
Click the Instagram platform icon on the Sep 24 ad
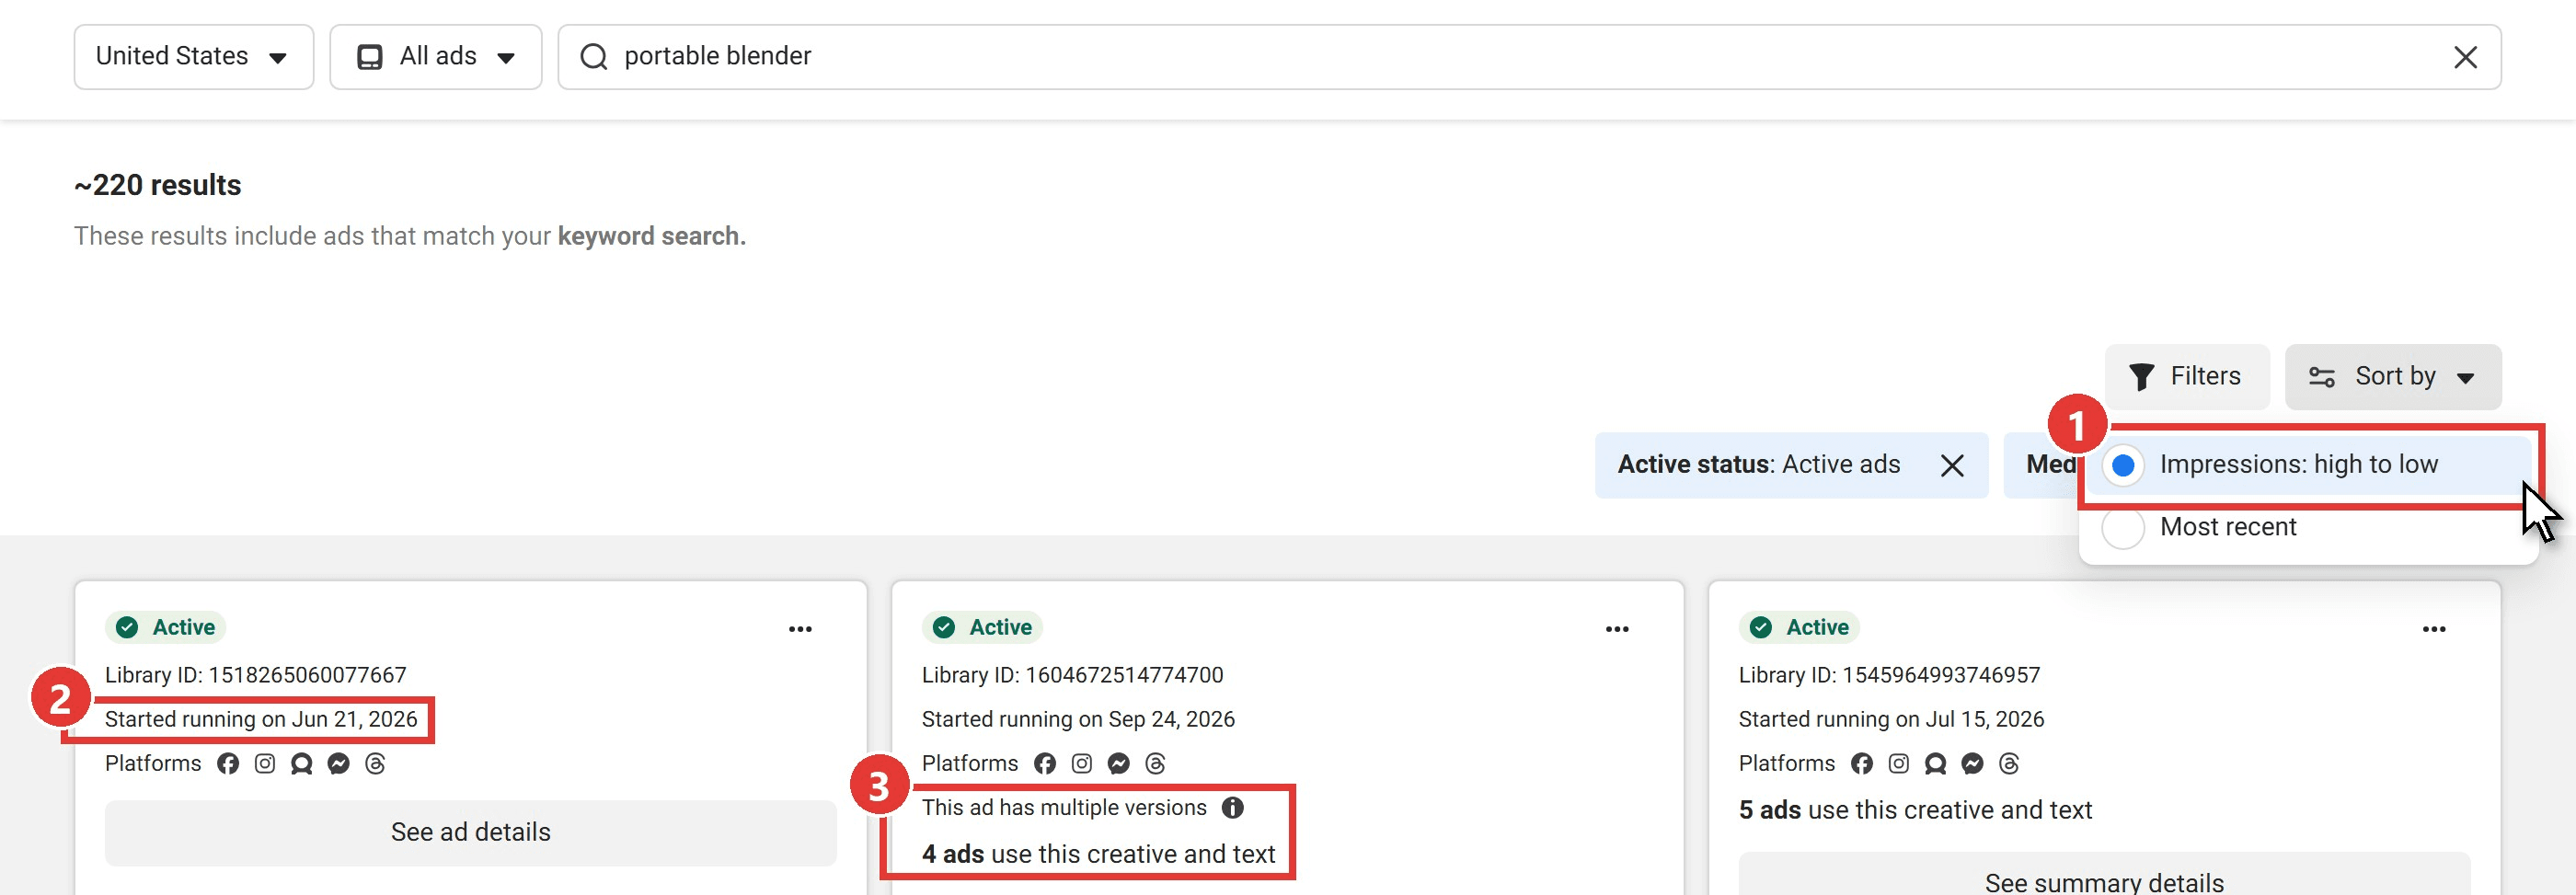pos(1082,764)
